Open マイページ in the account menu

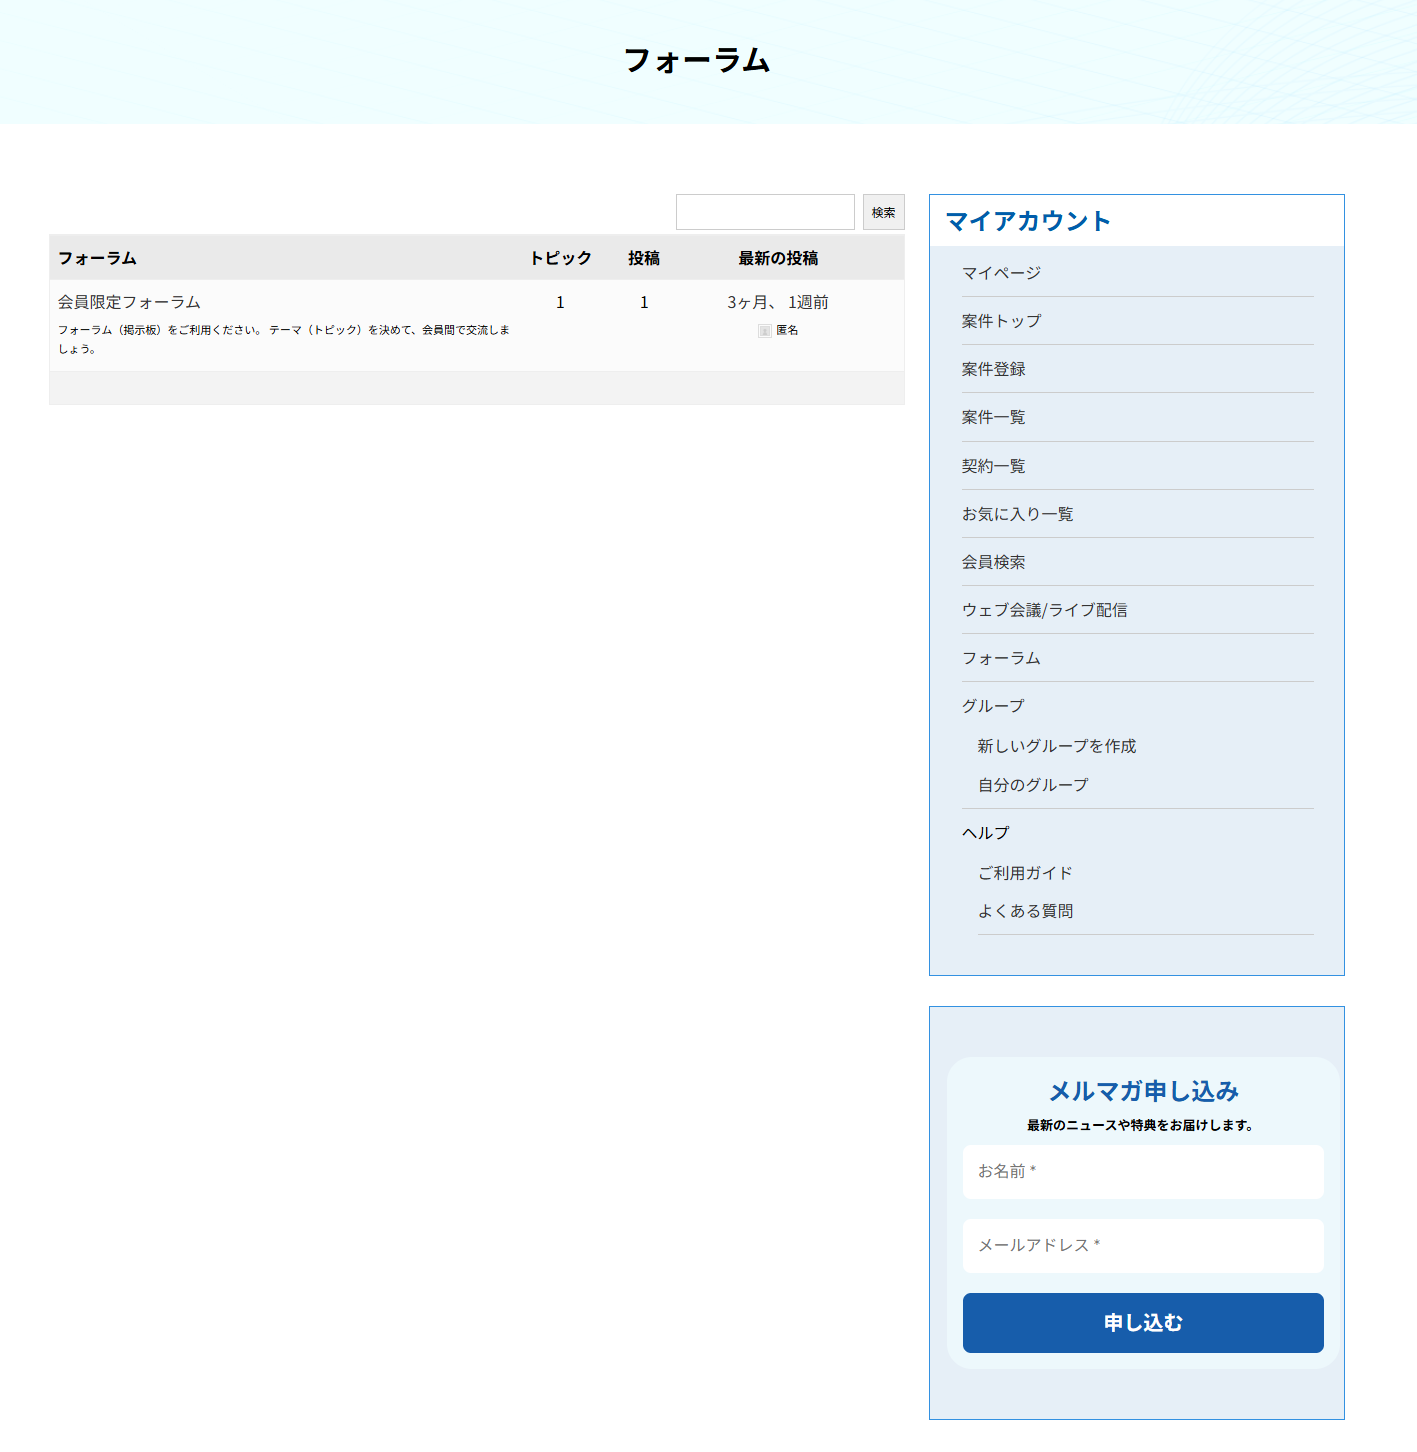pyautogui.click(x=1001, y=273)
